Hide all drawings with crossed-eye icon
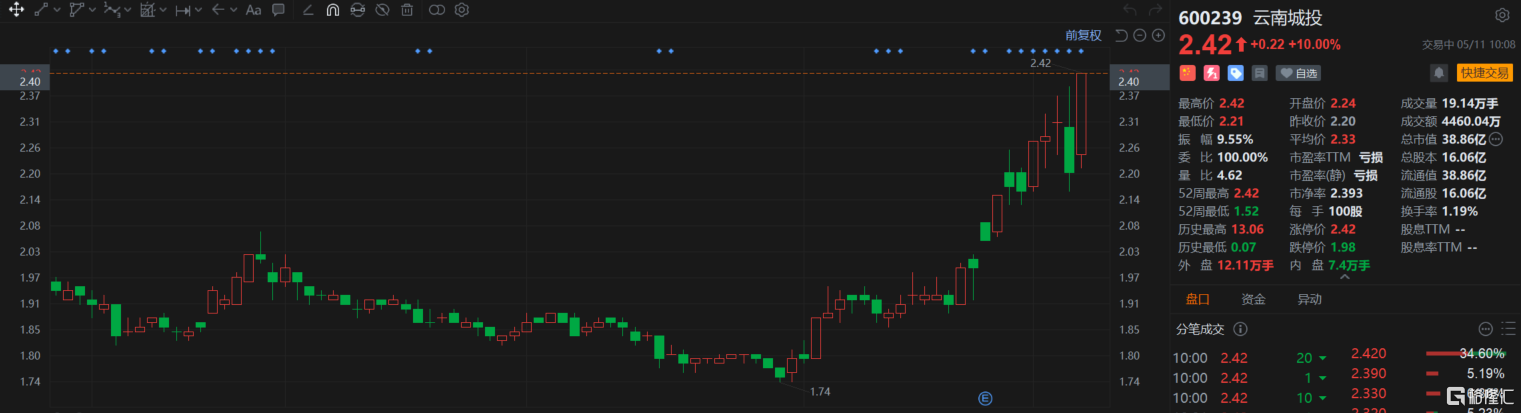1521x413 pixels. pos(382,10)
